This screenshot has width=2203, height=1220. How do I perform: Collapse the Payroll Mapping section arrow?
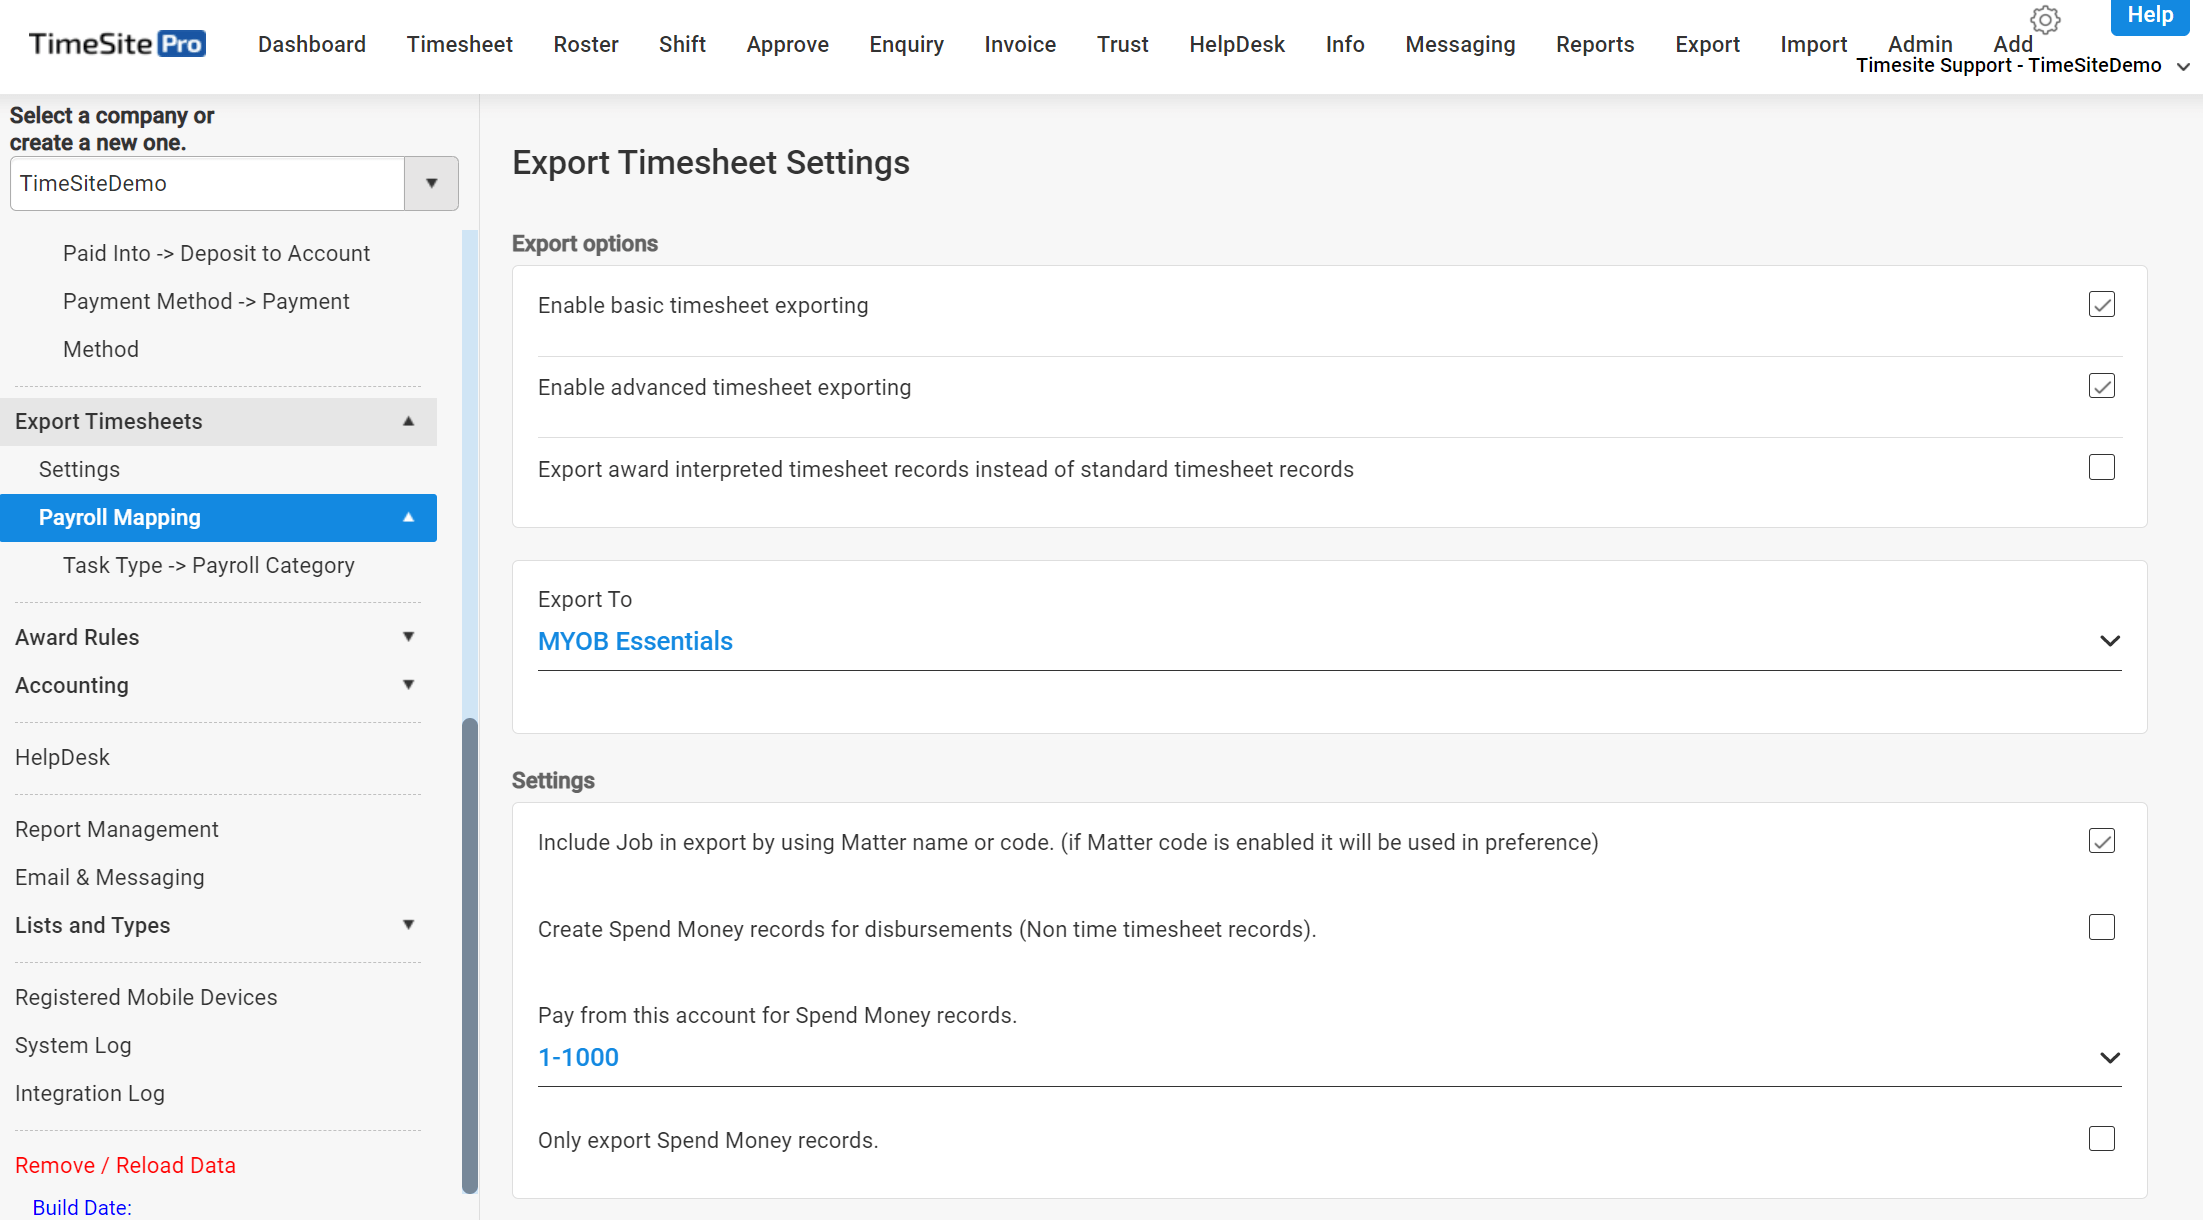[x=408, y=517]
